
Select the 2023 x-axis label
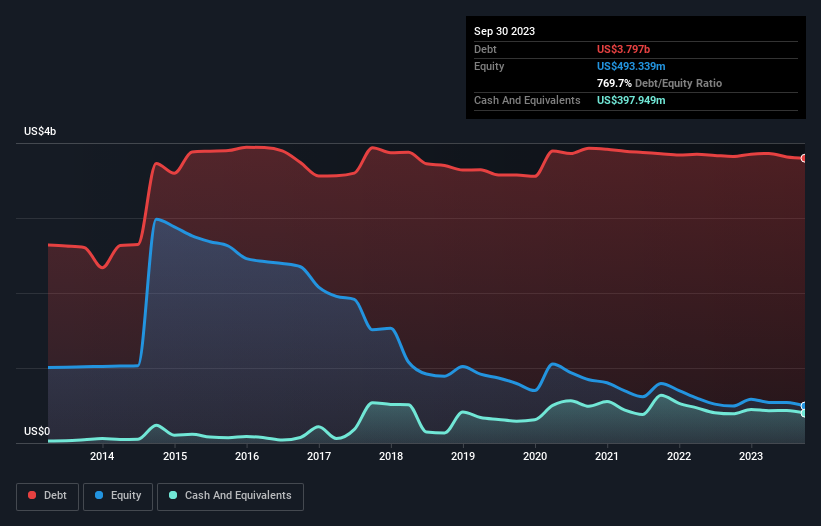coord(751,456)
